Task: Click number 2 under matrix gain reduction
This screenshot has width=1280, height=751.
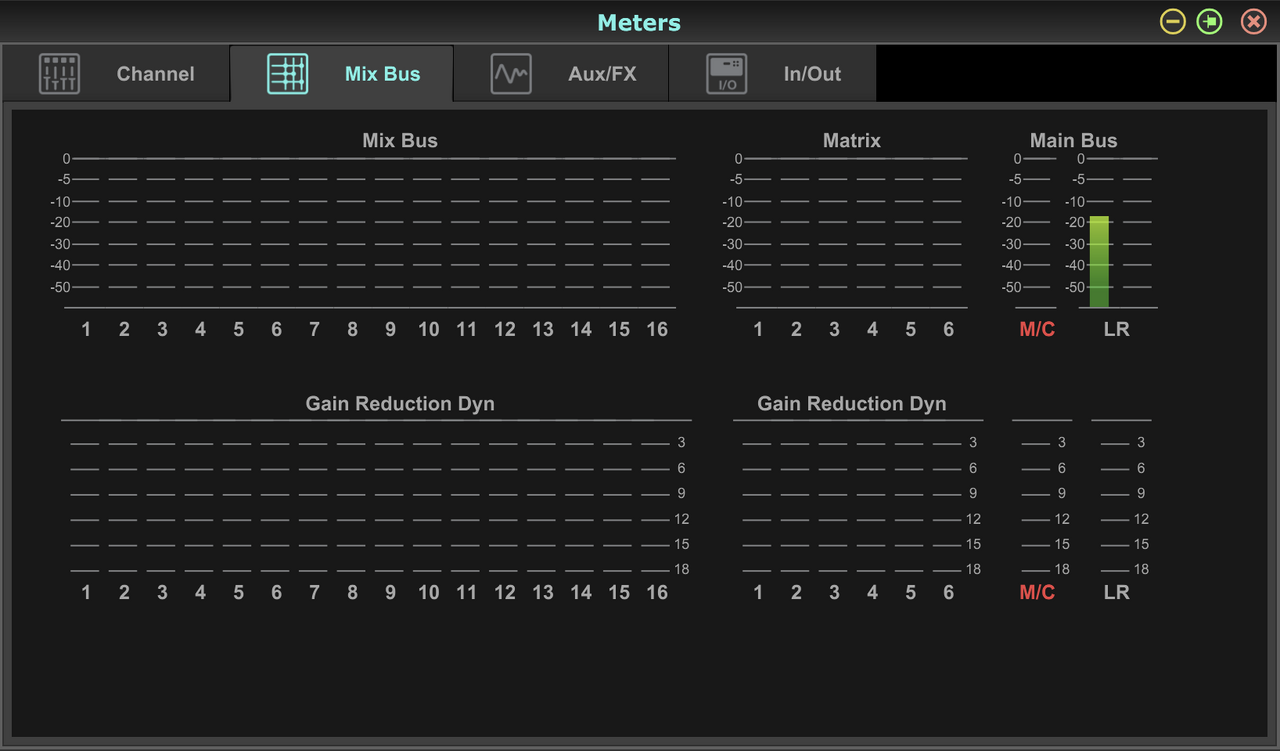Action: 796,592
